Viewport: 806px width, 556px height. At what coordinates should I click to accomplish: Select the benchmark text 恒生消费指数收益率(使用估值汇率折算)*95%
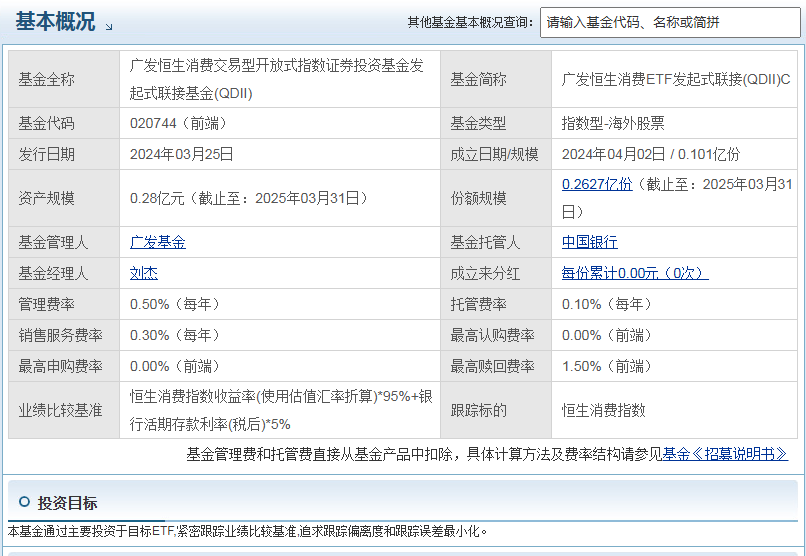(270, 397)
